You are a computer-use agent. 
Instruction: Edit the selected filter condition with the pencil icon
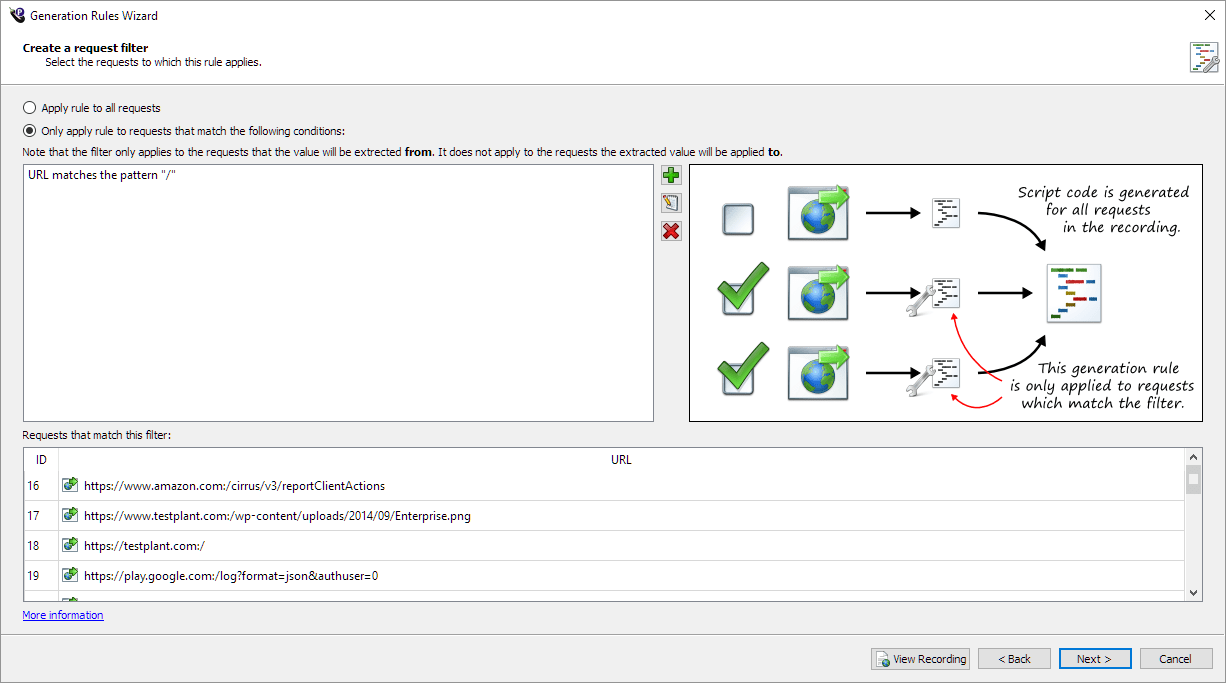coord(671,202)
